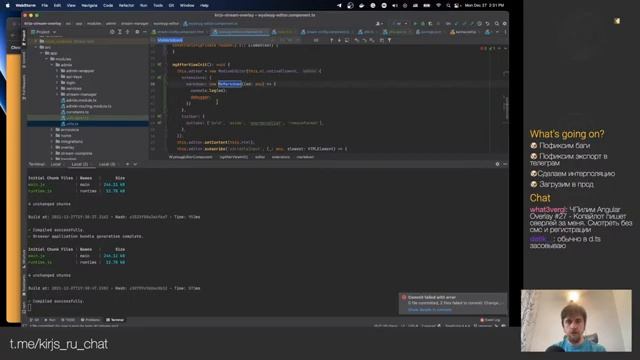Open terminal tabs dropdown arrow
Viewport: 640px width, 360px height.
pyautogui.click(x=135, y=164)
